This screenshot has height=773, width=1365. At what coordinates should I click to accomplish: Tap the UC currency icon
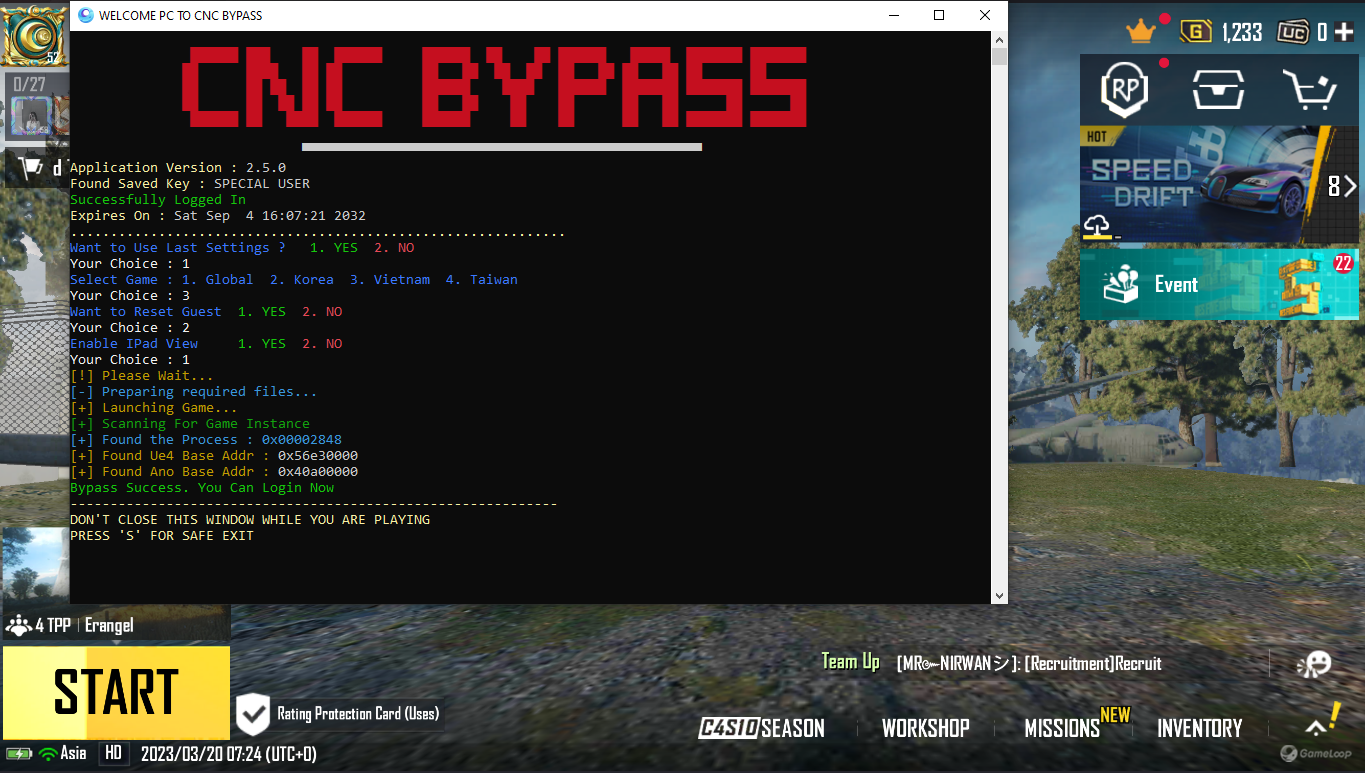1295,32
